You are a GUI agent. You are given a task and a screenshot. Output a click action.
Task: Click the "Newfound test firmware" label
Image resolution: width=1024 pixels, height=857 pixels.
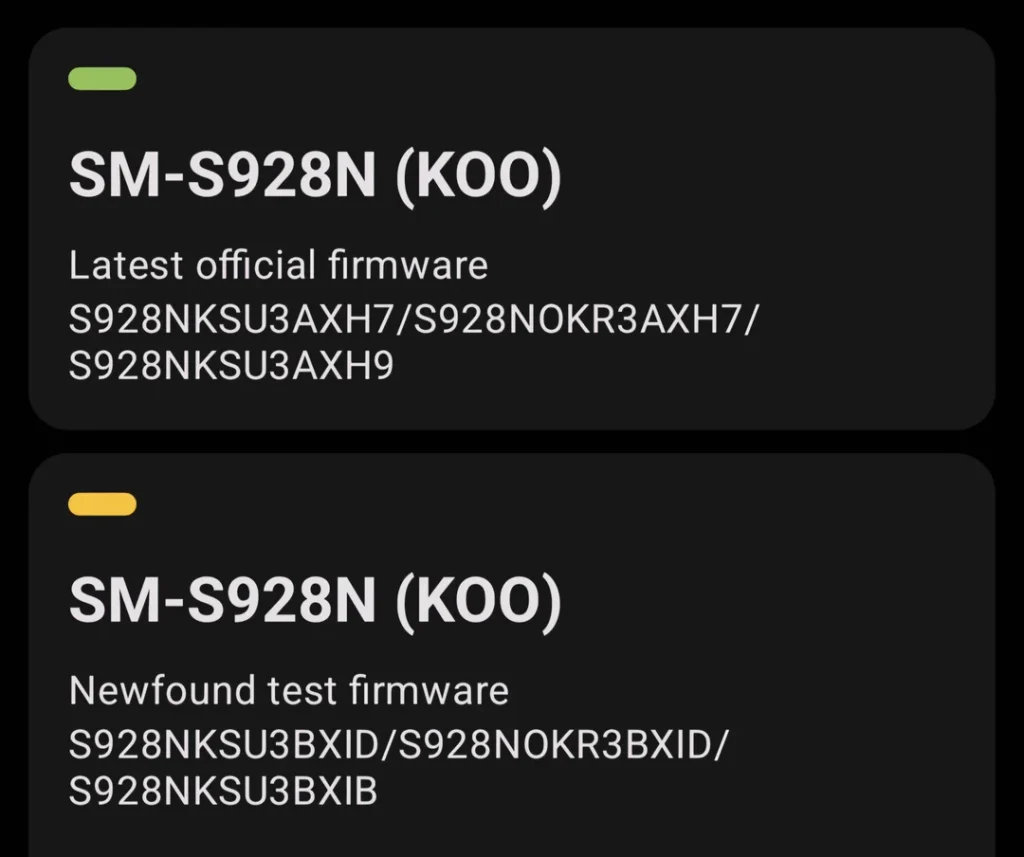pos(288,690)
